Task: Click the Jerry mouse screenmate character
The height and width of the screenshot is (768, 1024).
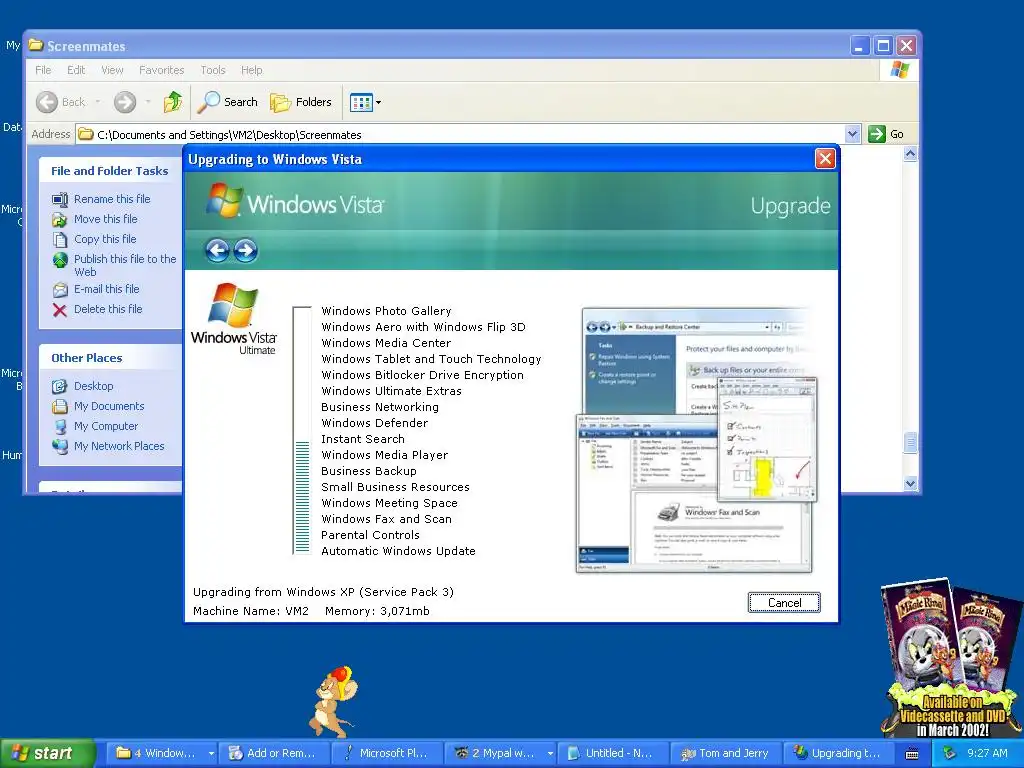Action: click(x=333, y=701)
